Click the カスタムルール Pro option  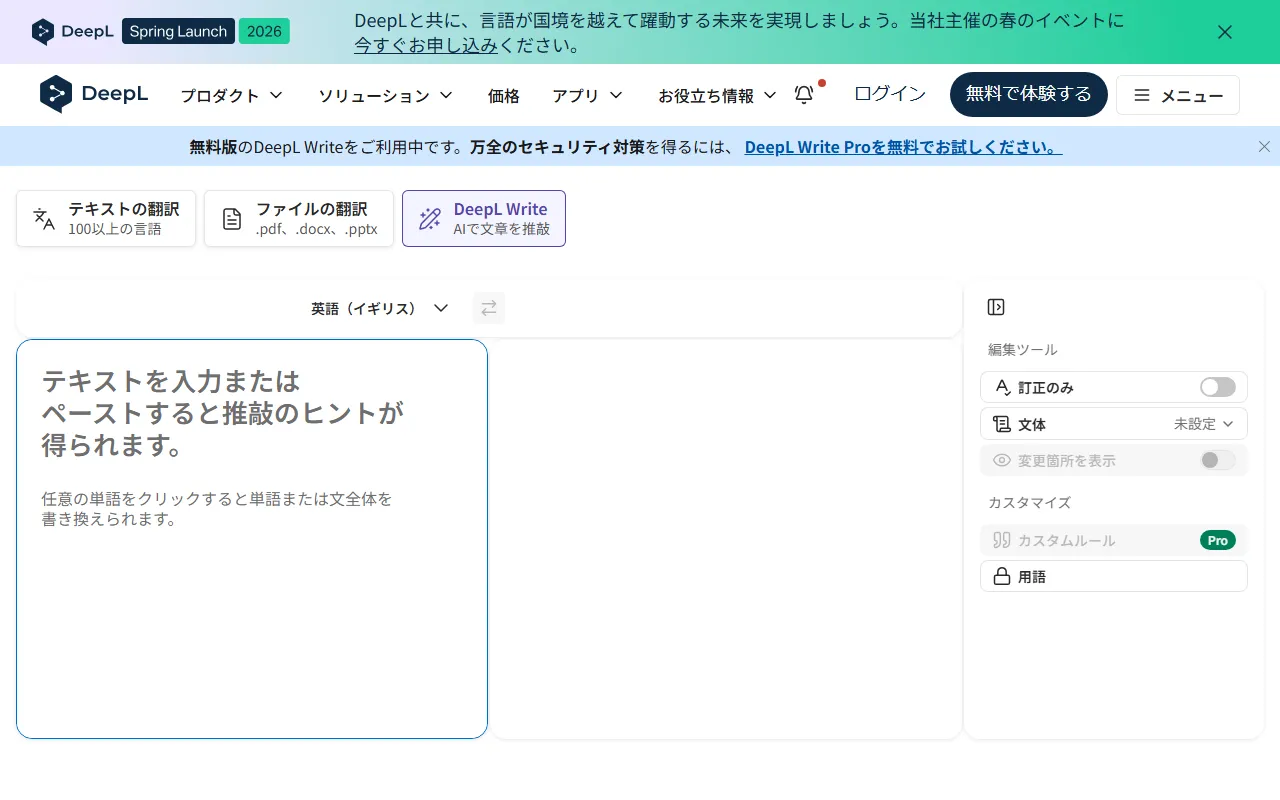(x=1114, y=540)
